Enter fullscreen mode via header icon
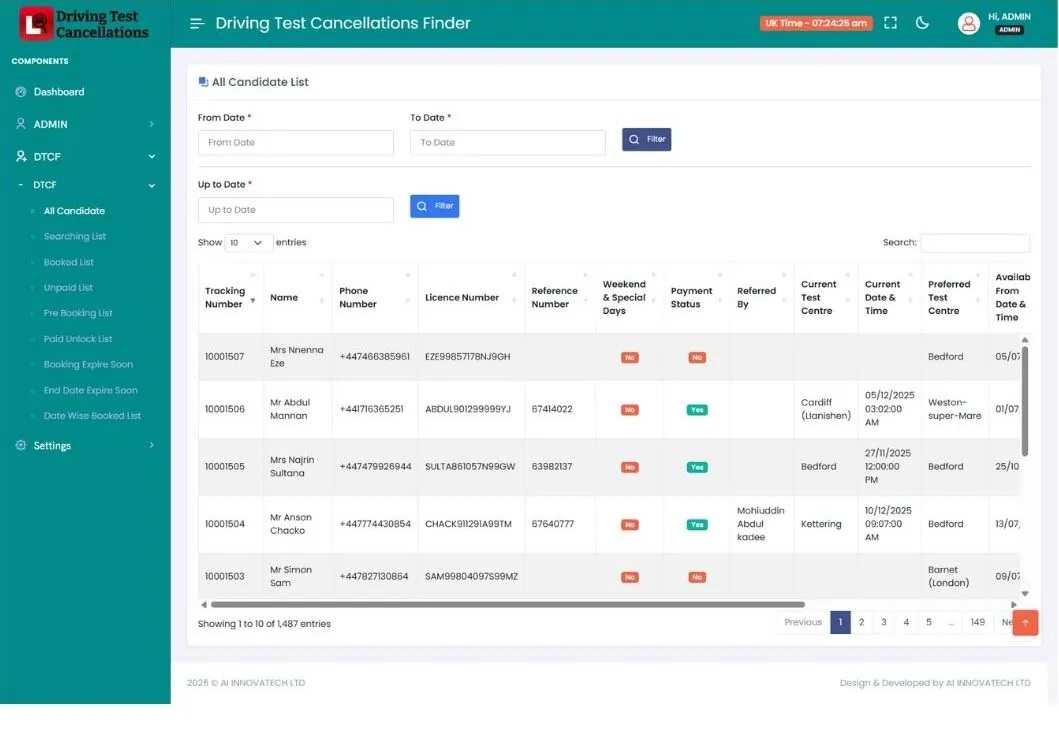 (x=890, y=23)
